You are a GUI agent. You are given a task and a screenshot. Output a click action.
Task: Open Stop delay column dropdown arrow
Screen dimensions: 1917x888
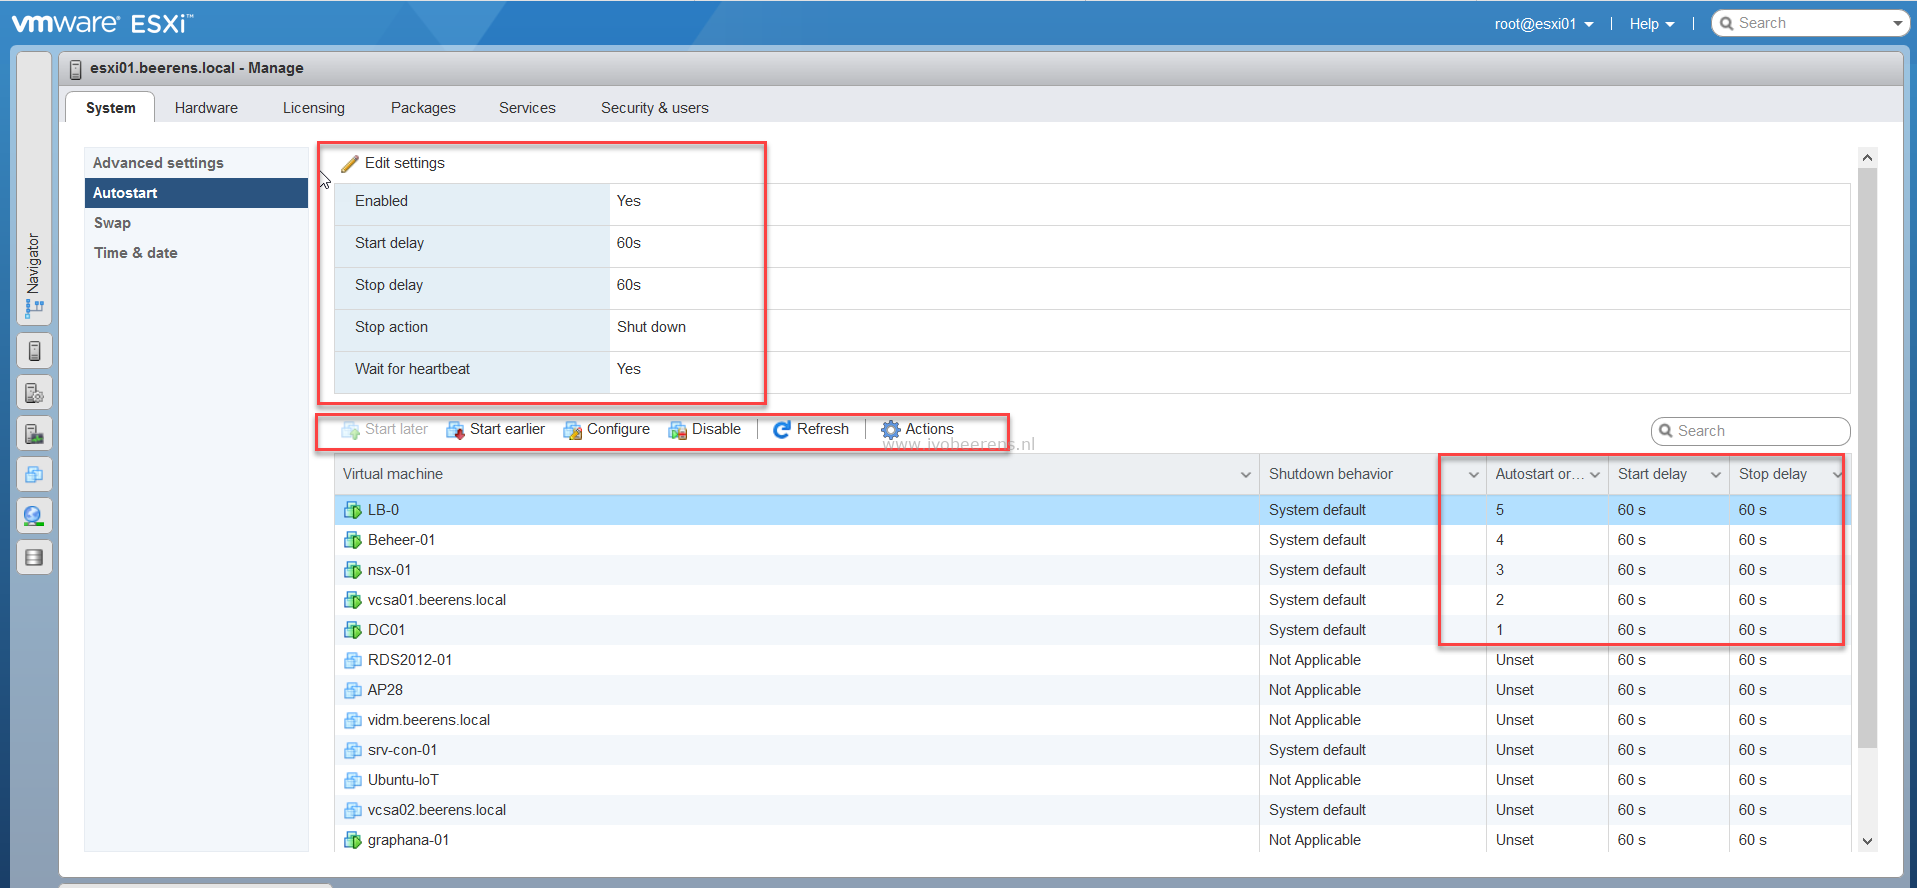[1837, 475]
